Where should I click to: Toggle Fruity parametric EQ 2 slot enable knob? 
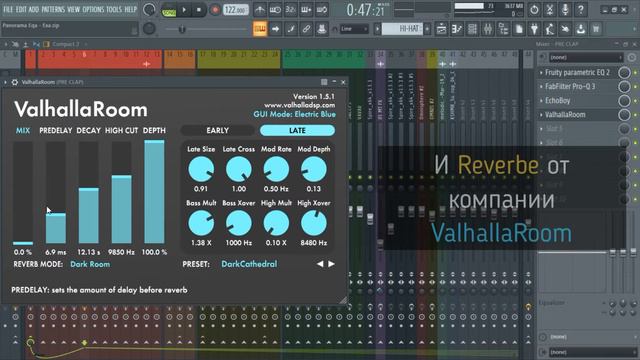point(624,73)
